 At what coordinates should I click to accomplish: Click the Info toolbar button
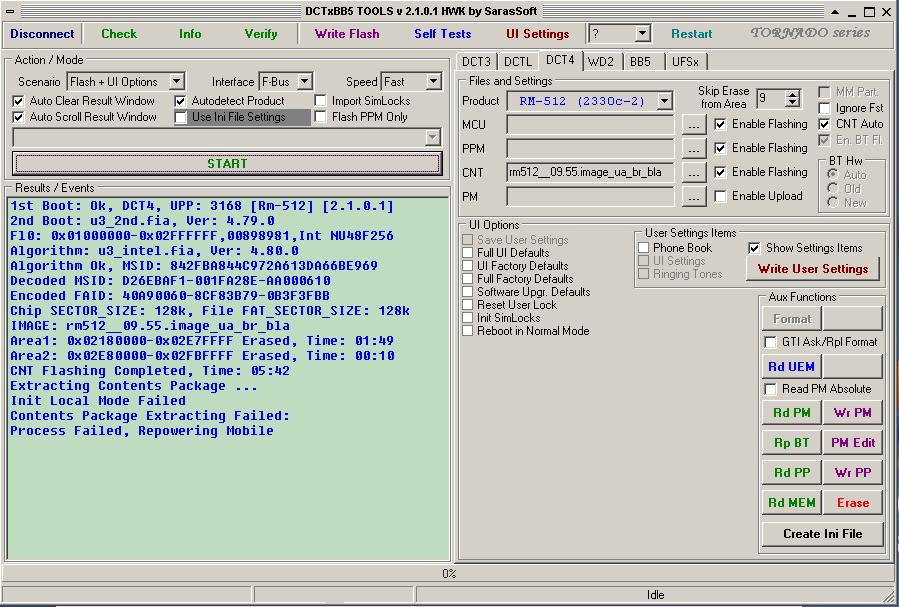[190, 34]
